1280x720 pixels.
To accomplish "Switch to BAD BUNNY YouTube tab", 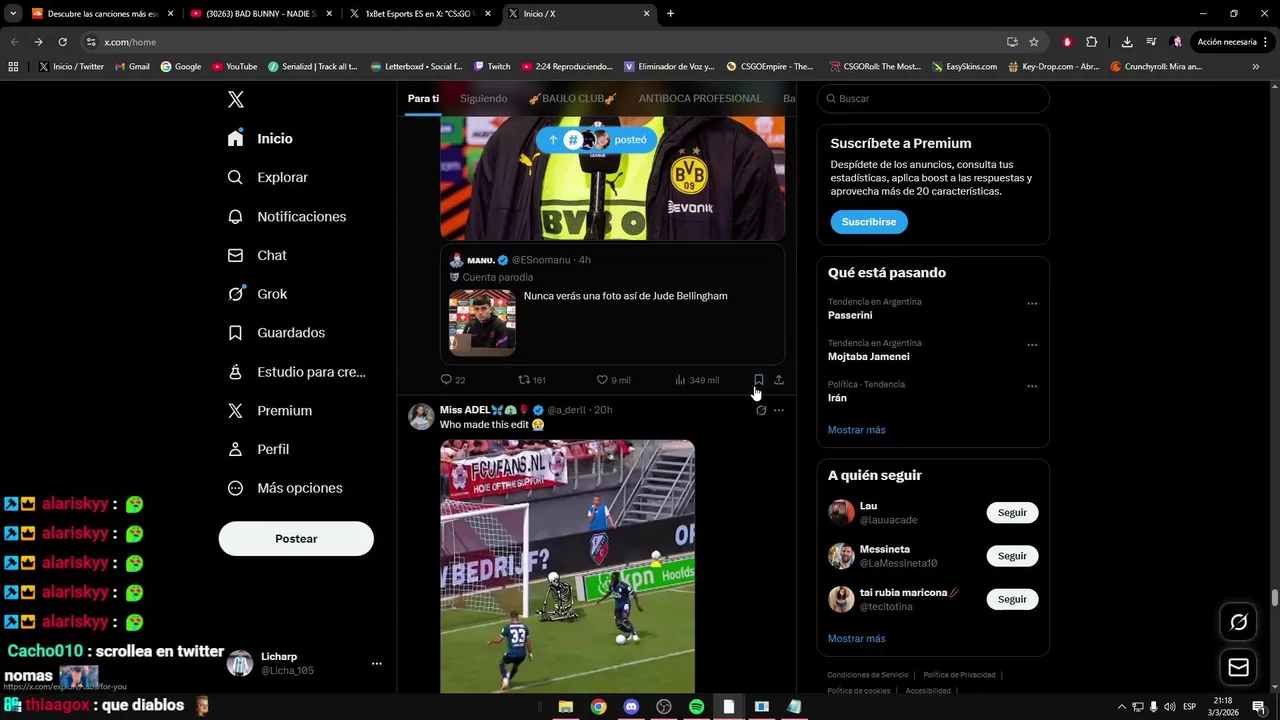I will tap(260, 14).
